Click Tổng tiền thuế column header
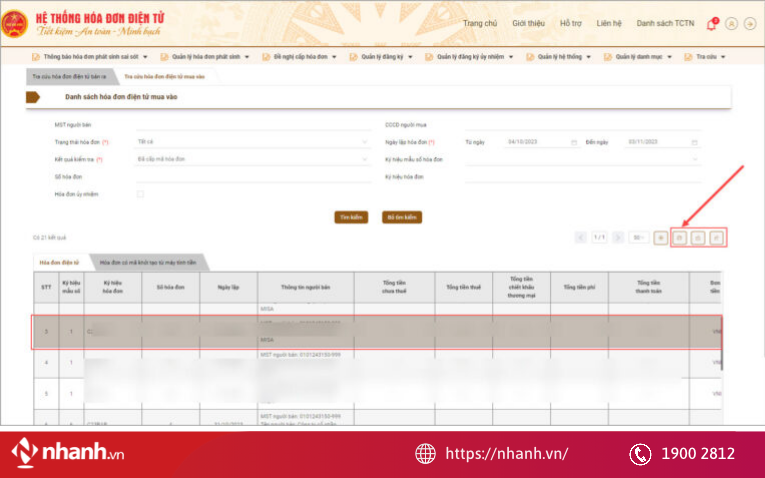This screenshot has height=478, width=765. (463, 287)
